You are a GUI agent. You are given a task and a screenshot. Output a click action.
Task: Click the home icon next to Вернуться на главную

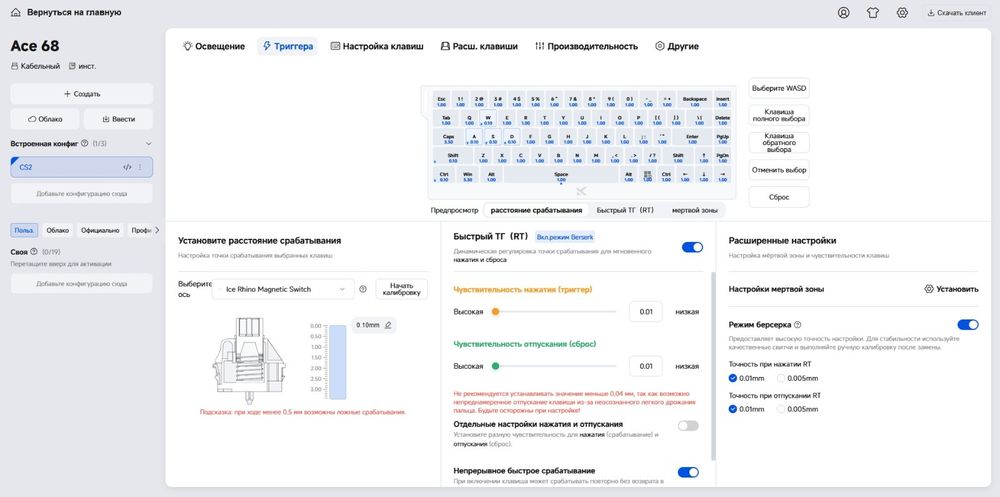(16, 12)
